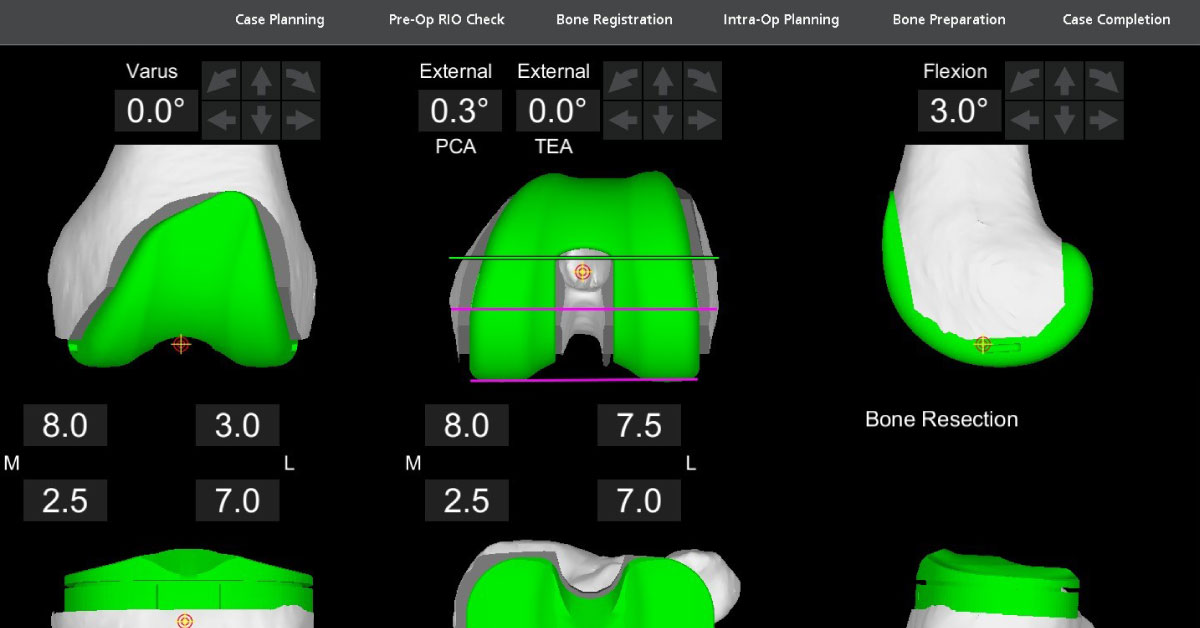Select the 7.5 lateral resection value

click(639, 426)
